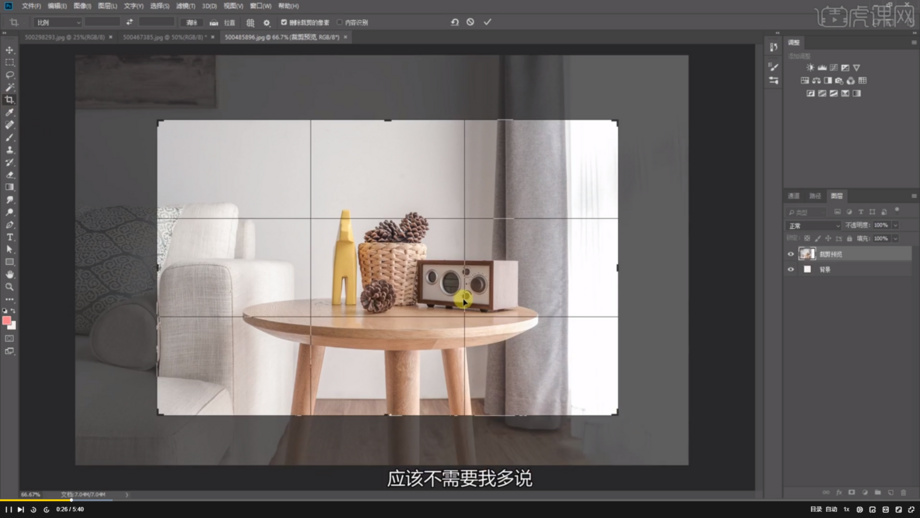The width and height of the screenshot is (920, 518).
Task: Hide the background layer eye icon
Action: [791, 269]
